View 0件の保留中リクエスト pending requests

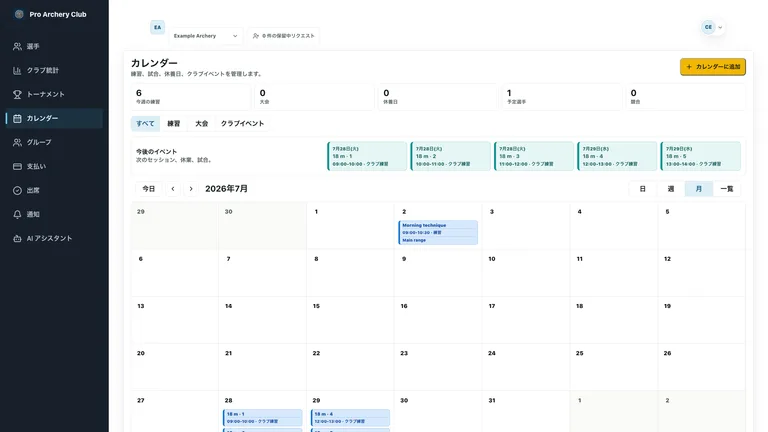(284, 36)
